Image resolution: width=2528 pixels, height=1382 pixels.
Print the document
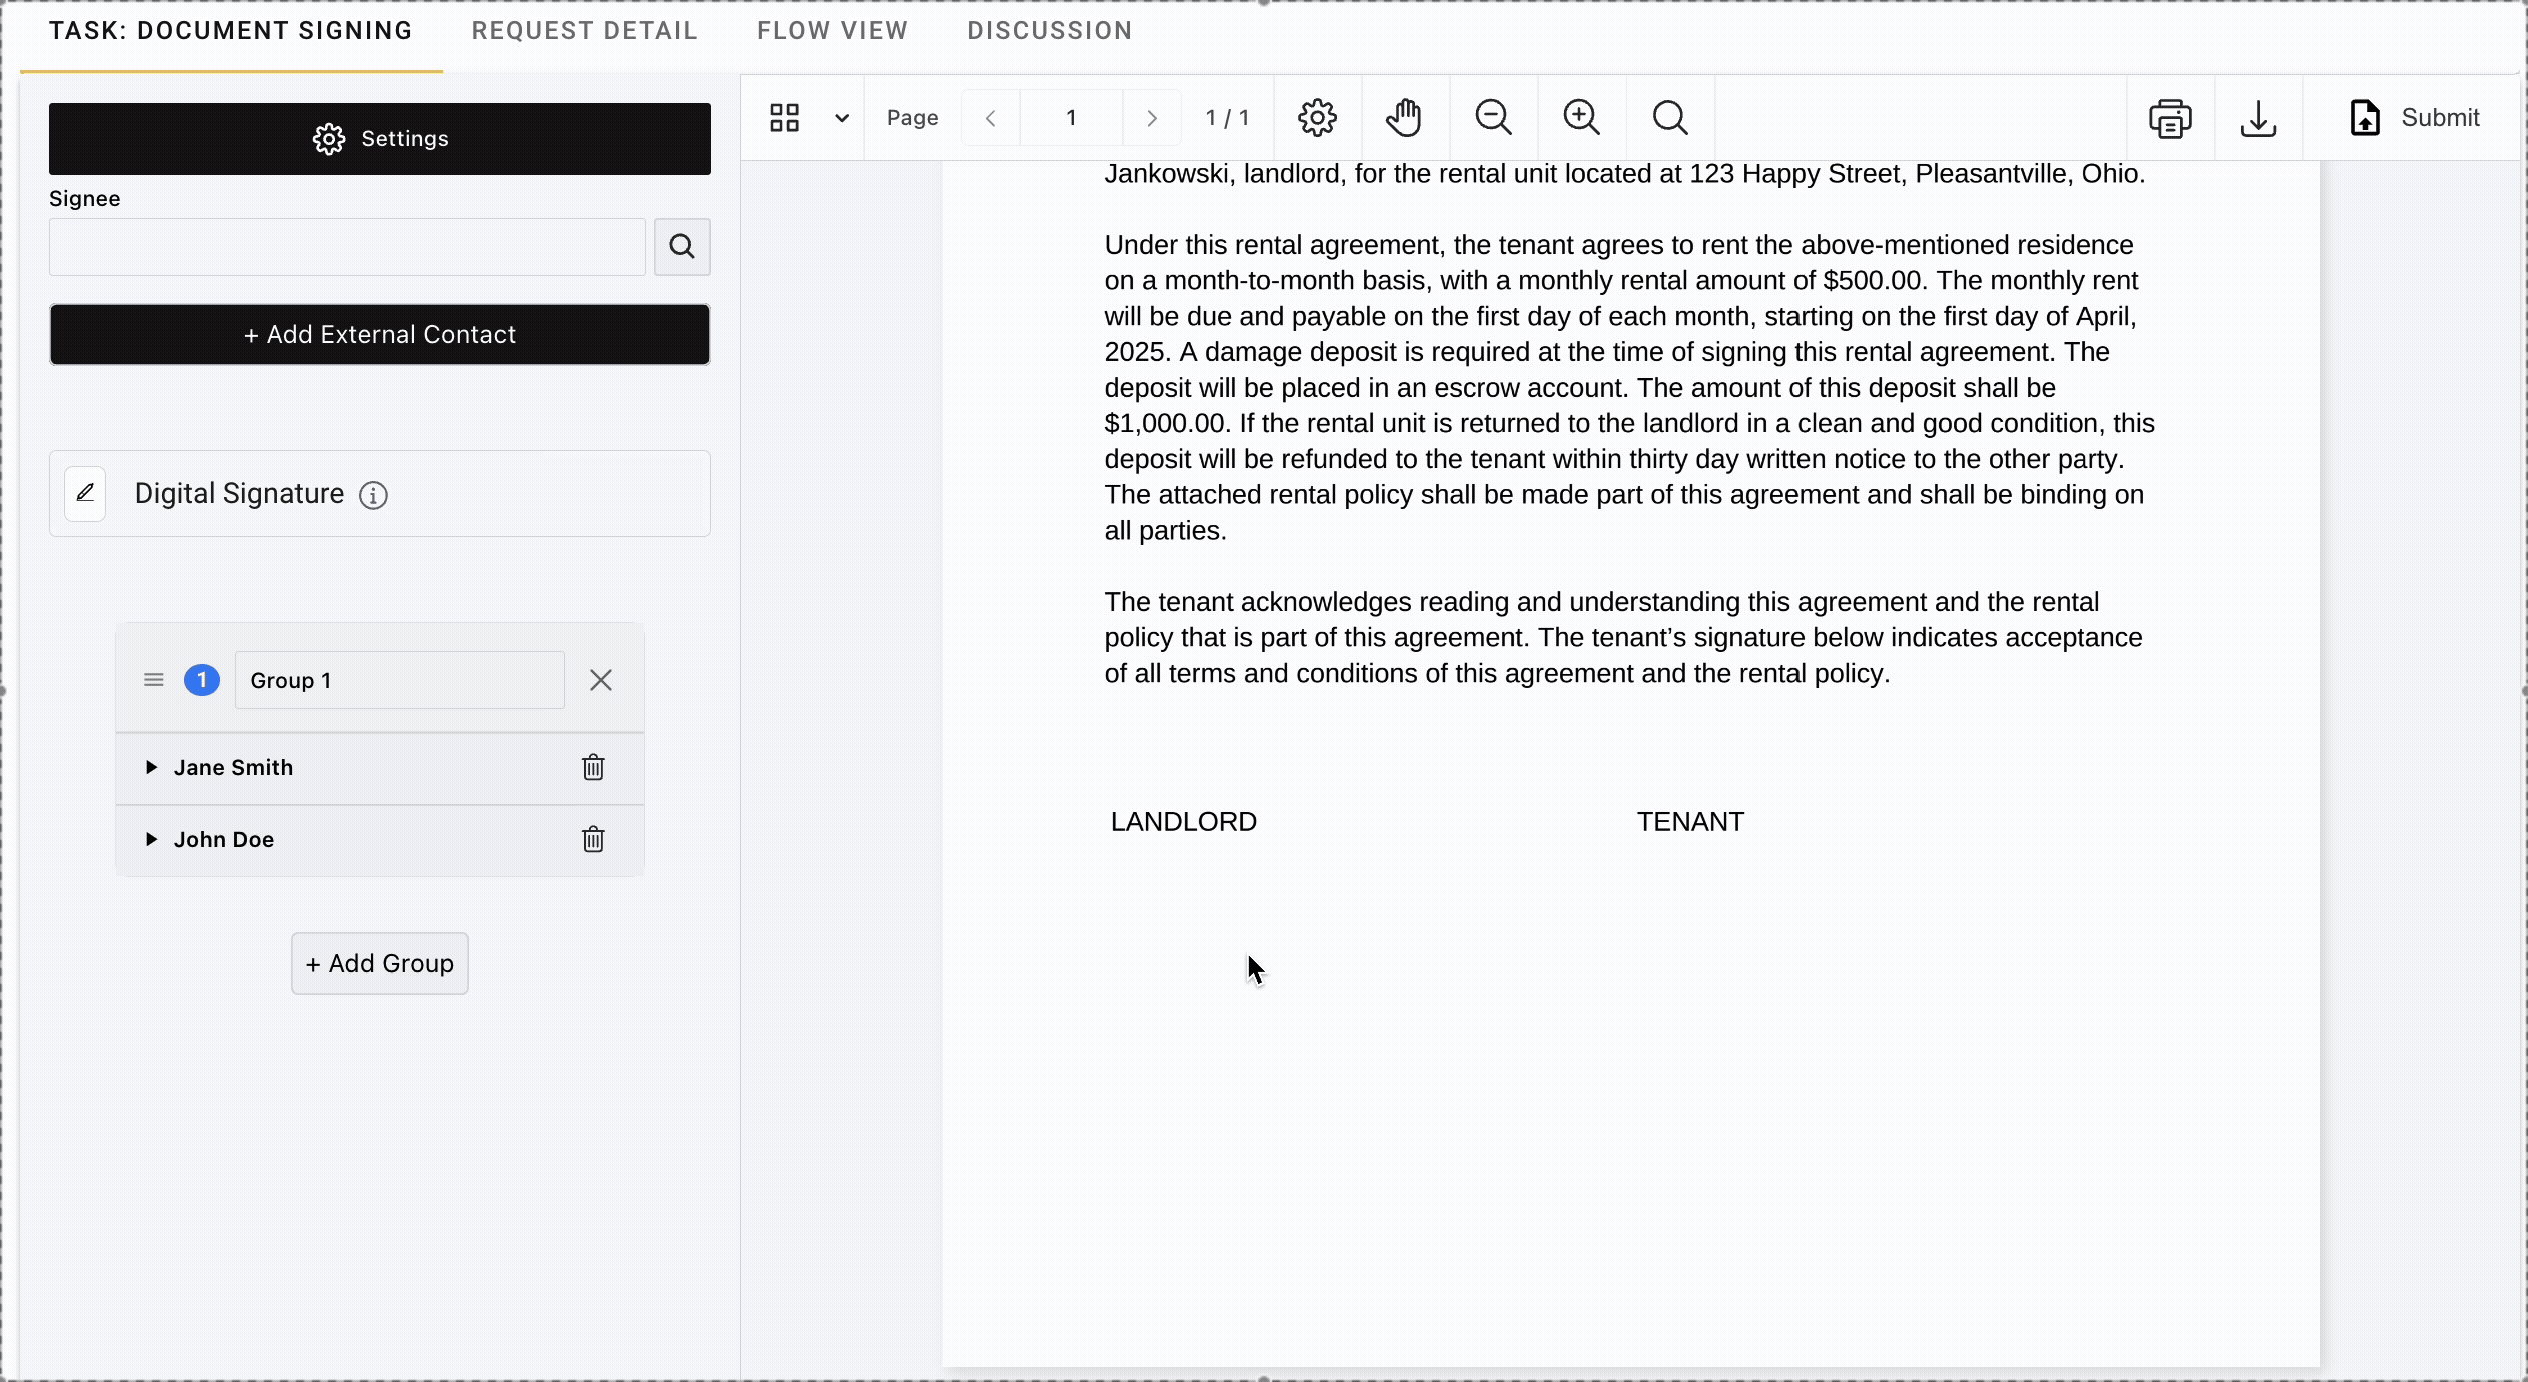[x=2170, y=118]
